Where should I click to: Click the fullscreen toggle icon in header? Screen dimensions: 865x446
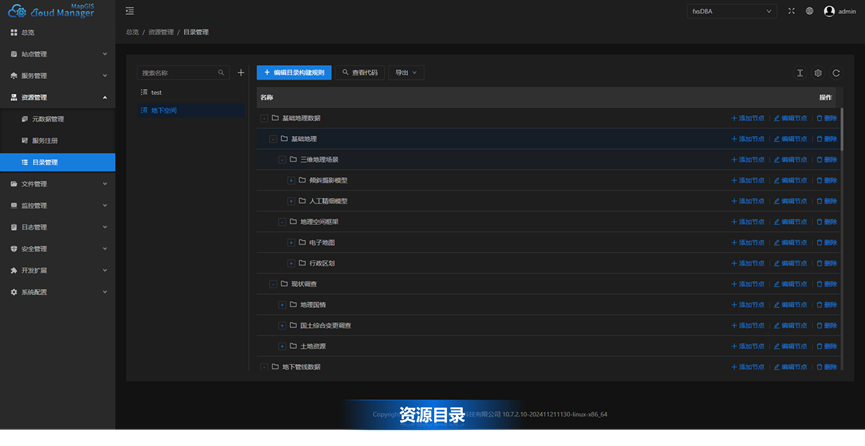pos(792,11)
